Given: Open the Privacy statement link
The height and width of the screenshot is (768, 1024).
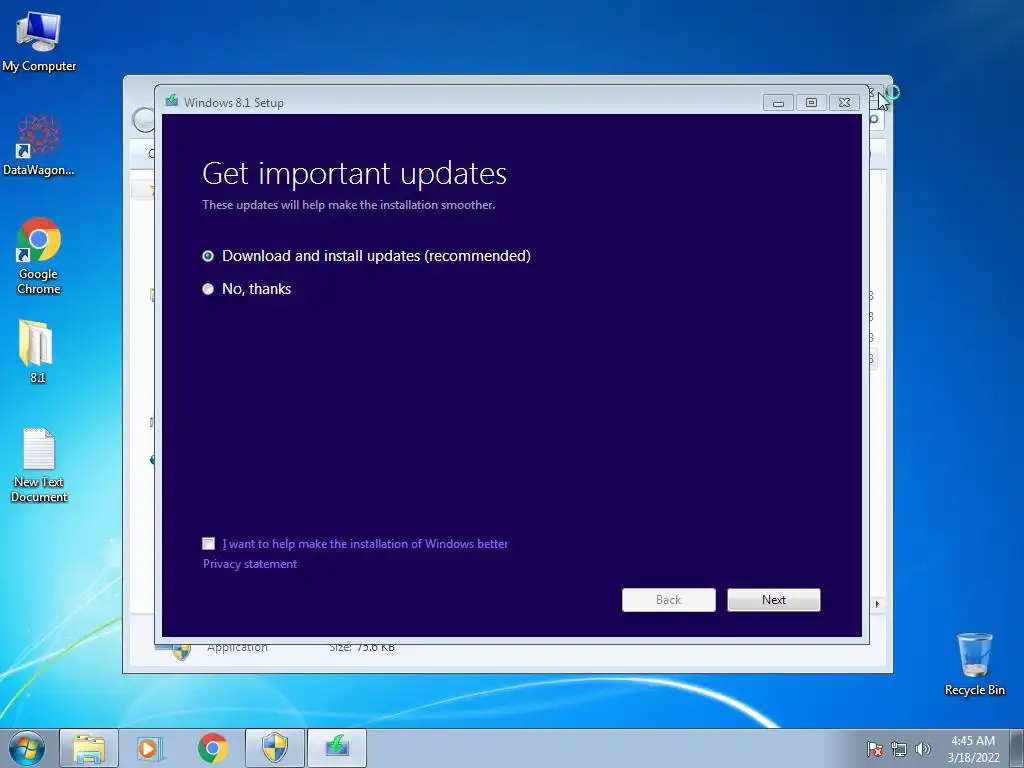Looking at the screenshot, I should point(249,564).
